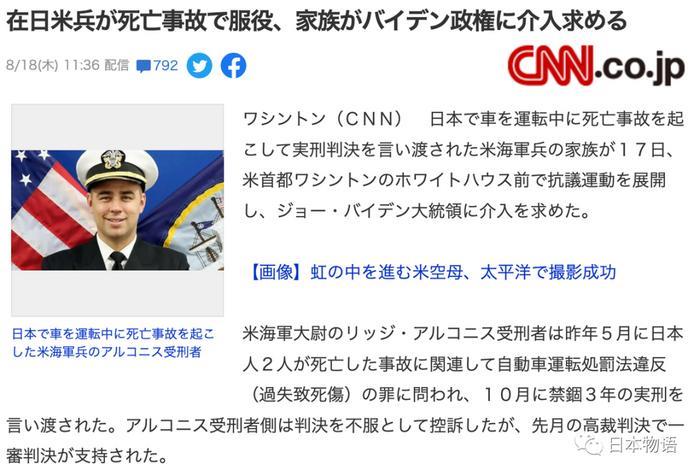The height and width of the screenshot is (476, 700).
Task: Open comments via the speech bubble icon
Action: (143, 67)
